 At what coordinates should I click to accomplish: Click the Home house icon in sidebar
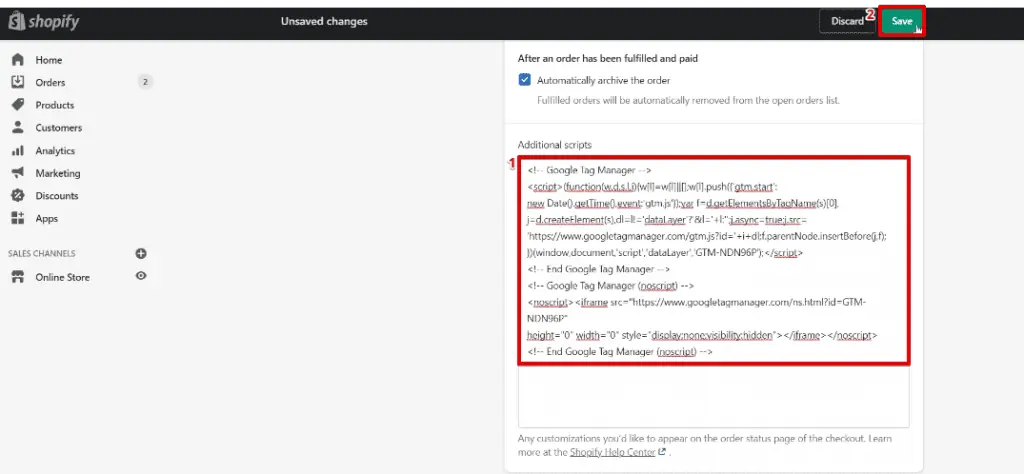(x=18, y=59)
